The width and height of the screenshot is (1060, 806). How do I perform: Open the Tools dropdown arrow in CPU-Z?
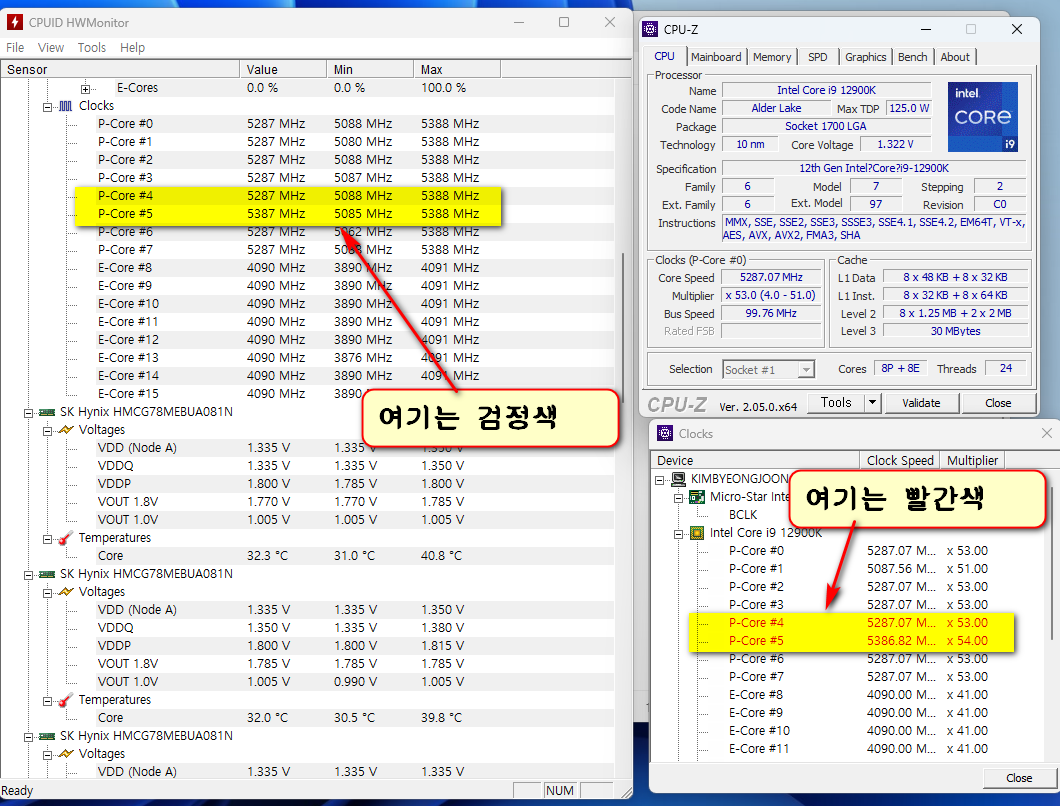click(872, 402)
